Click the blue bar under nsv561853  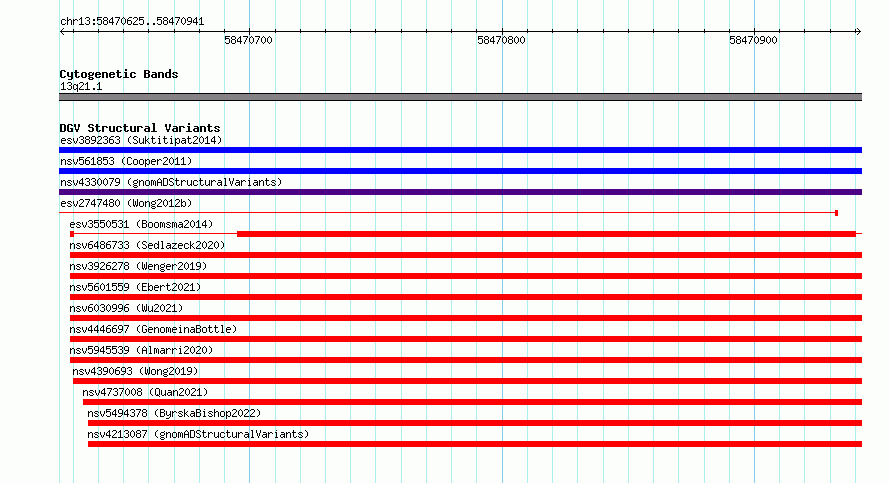pos(460,171)
